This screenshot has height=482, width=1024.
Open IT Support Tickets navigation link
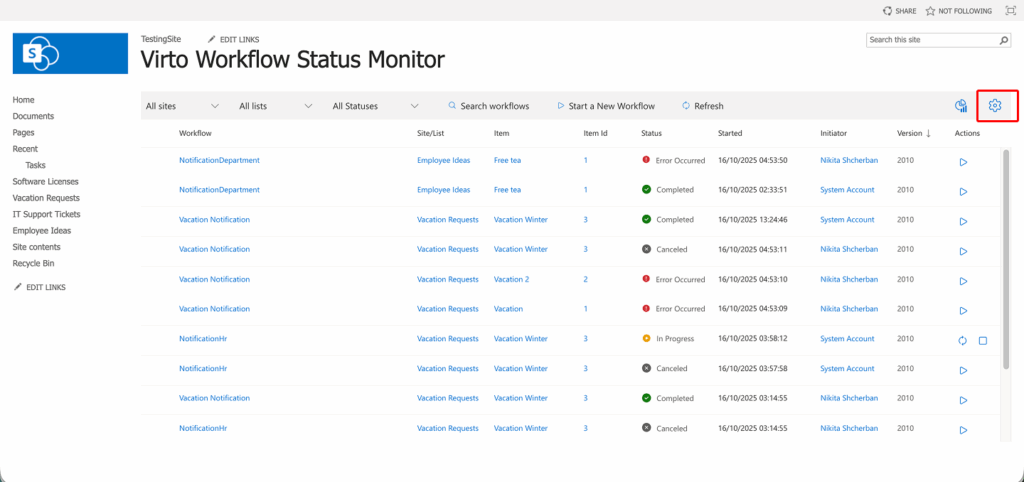tap(46, 214)
